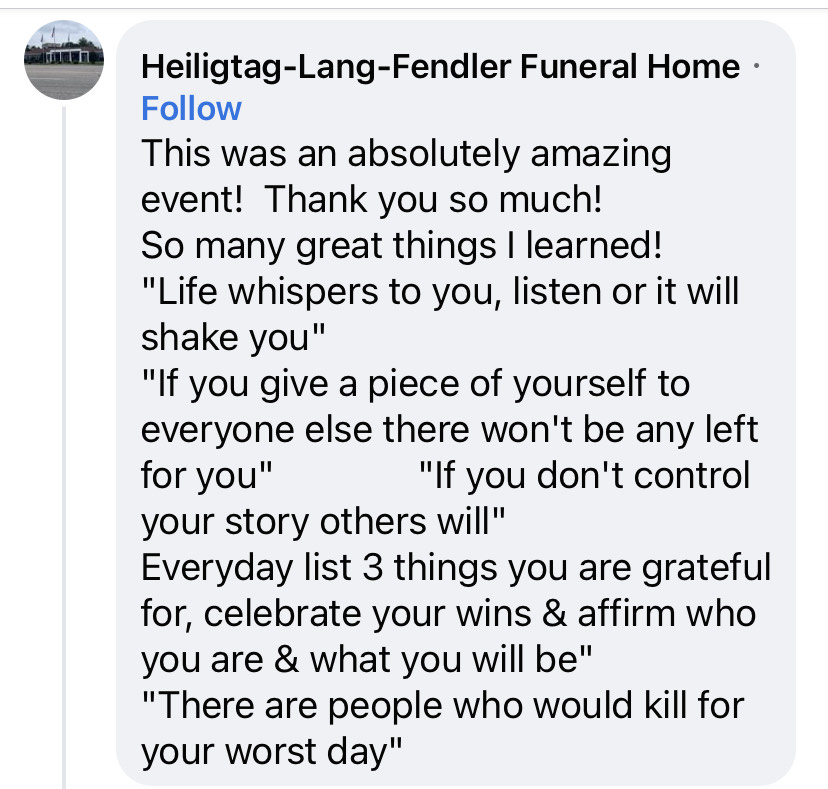The image size is (828, 789).
Task: Click the vertical comment thread line
Action: click(64, 447)
